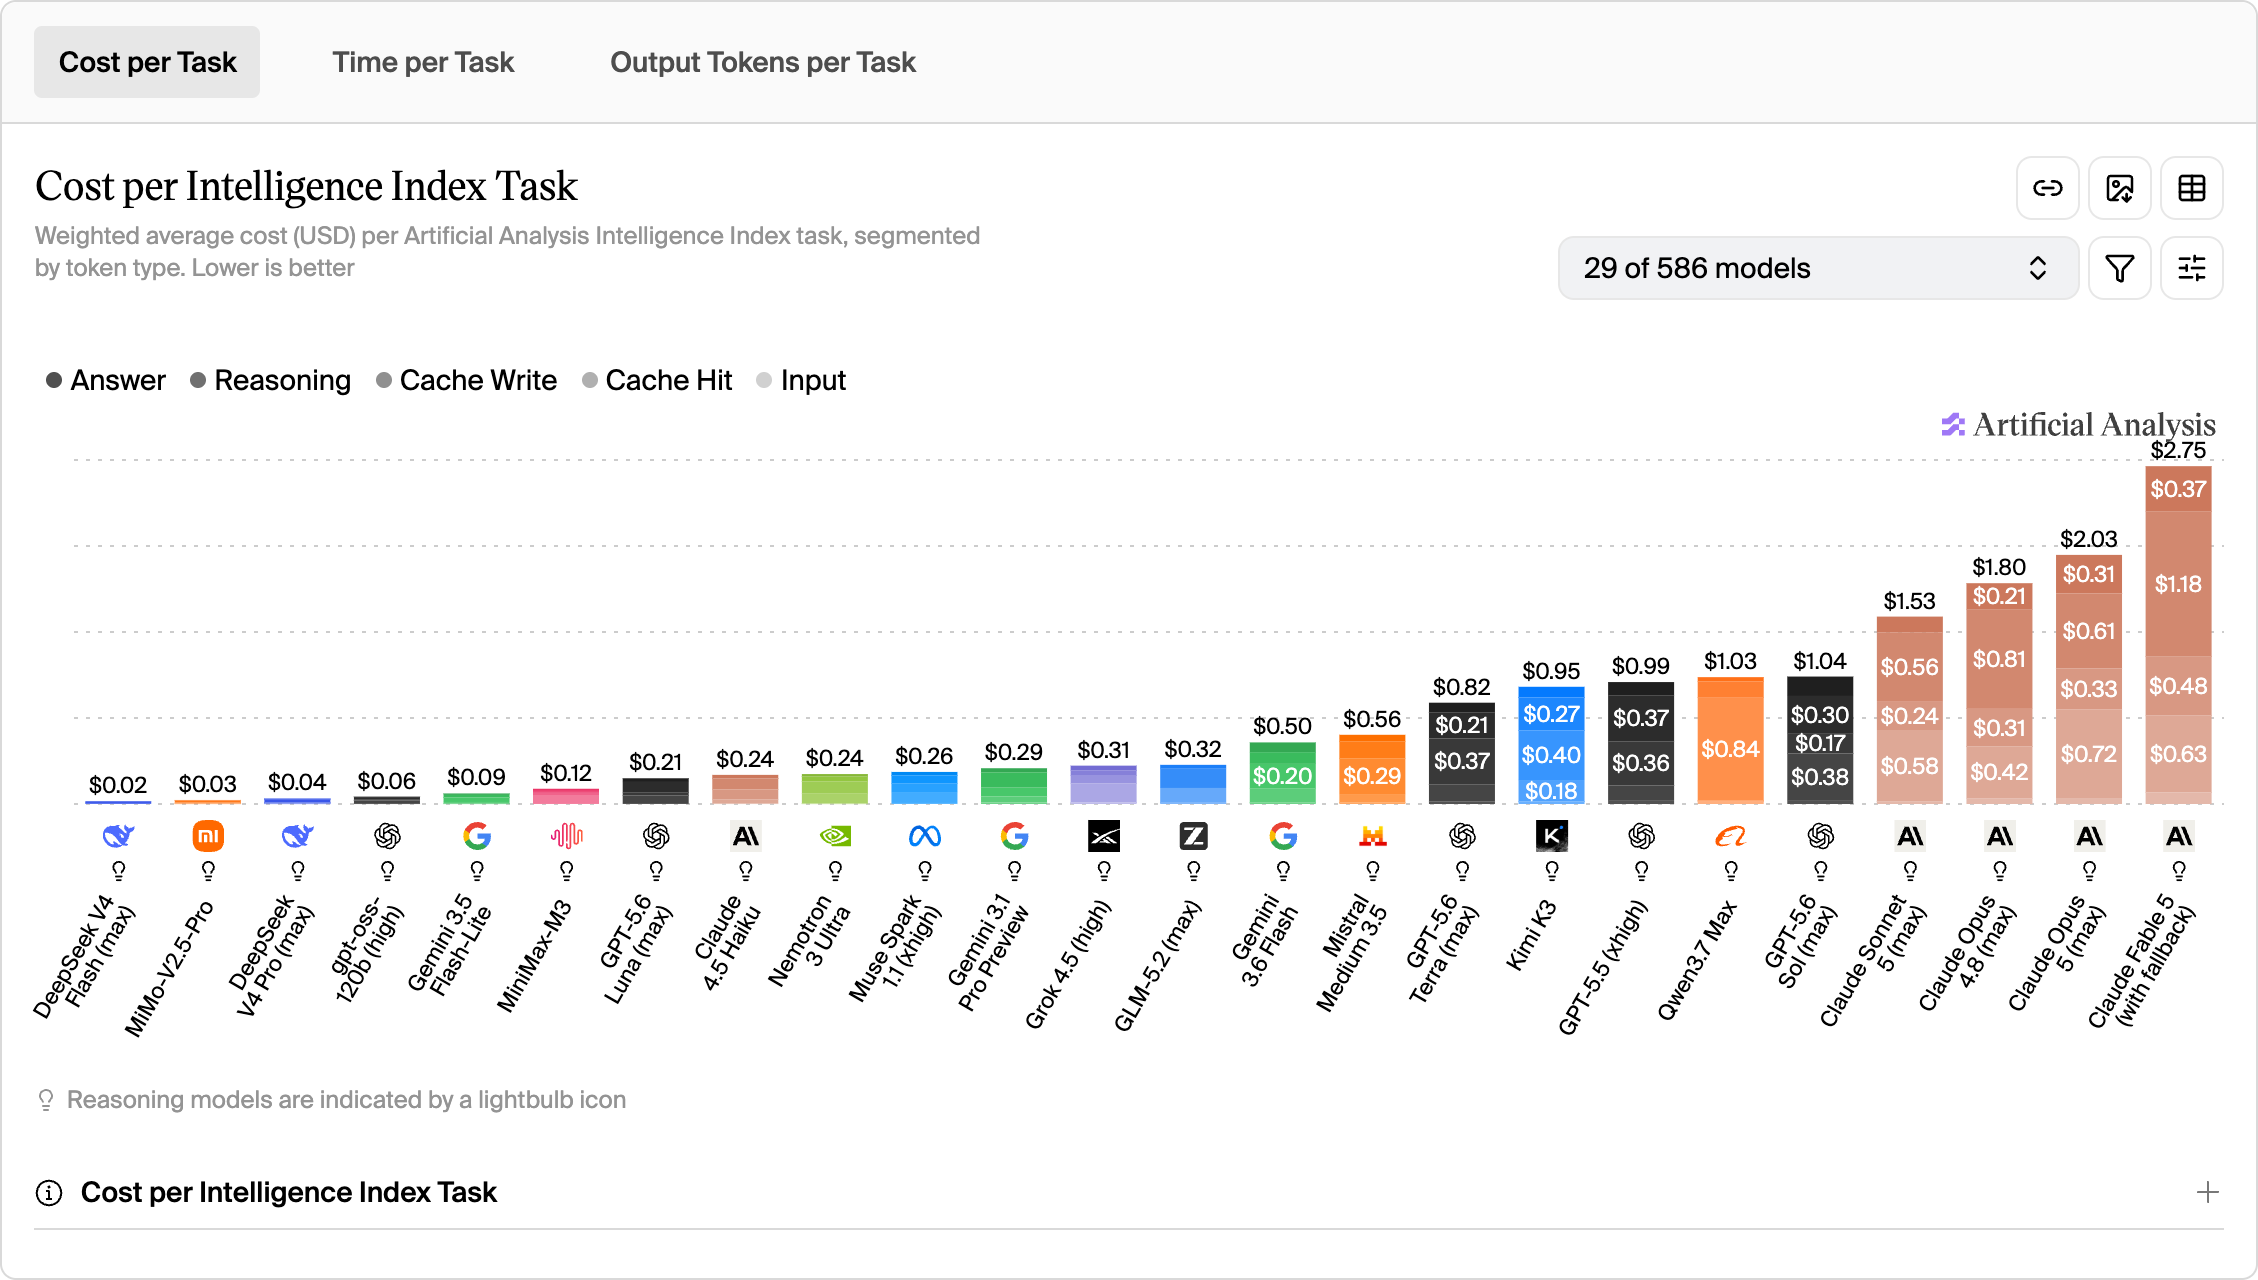Click the GPT-5.5 (xhigh) $0.37 segment
The width and height of the screenshot is (2258, 1280).
[1641, 718]
